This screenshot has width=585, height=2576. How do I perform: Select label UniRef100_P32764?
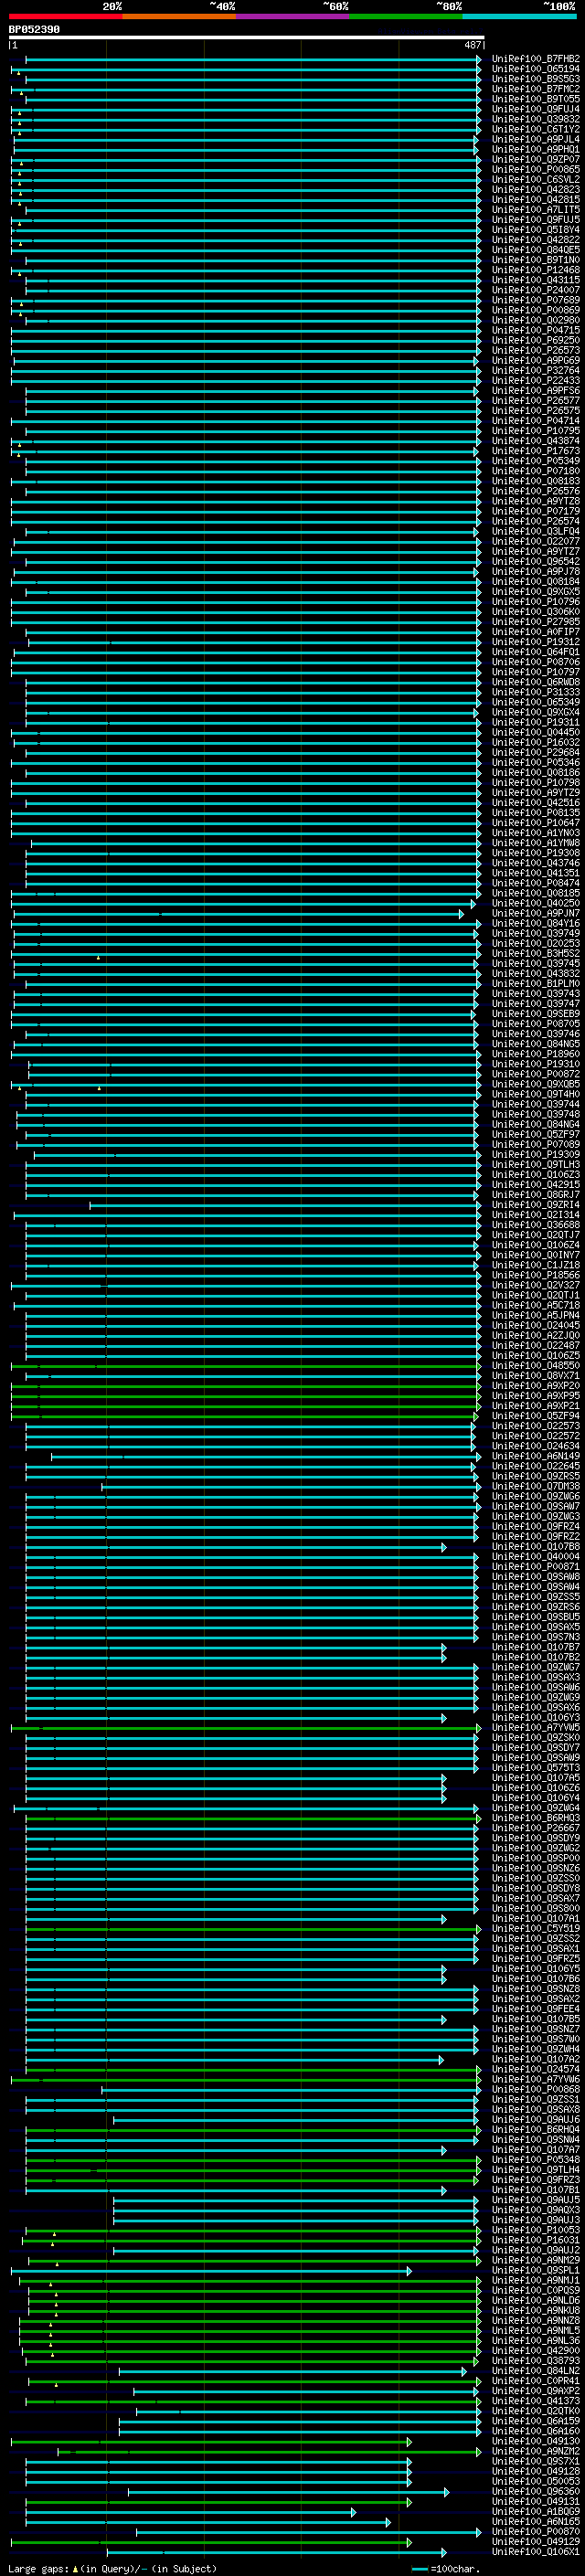click(x=536, y=371)
